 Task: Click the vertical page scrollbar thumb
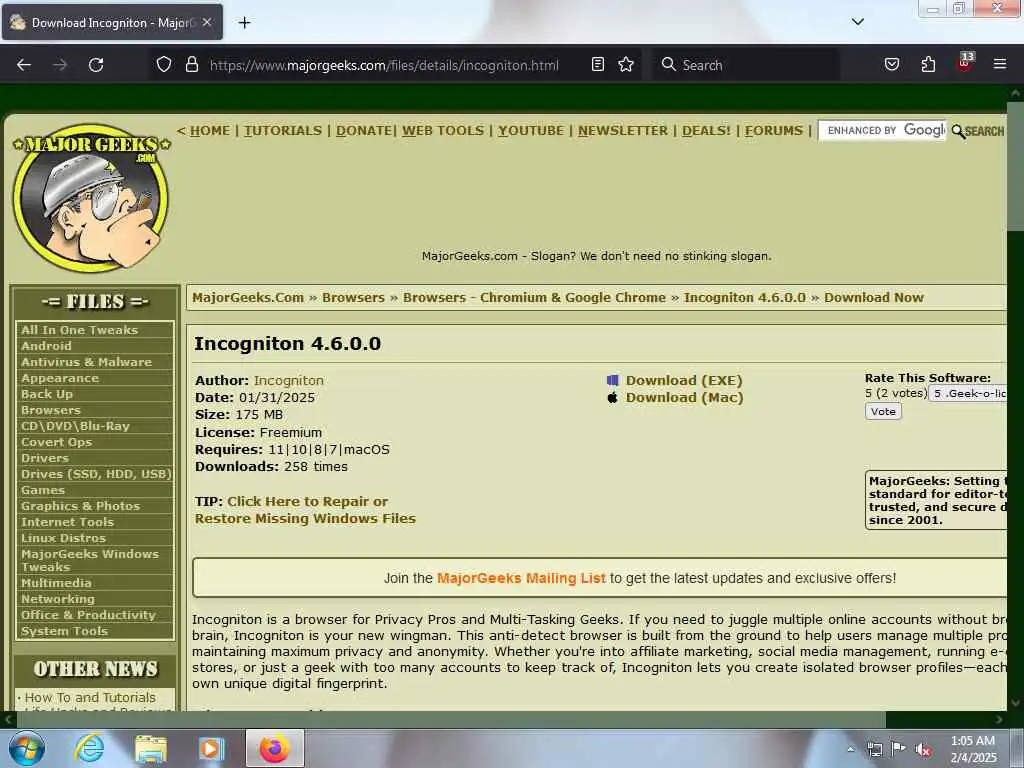tap(1016, 165)
